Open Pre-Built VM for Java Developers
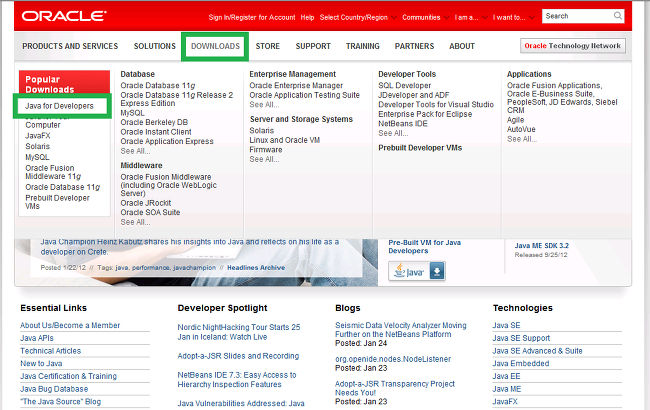650x410 pixels. point(424,247)
